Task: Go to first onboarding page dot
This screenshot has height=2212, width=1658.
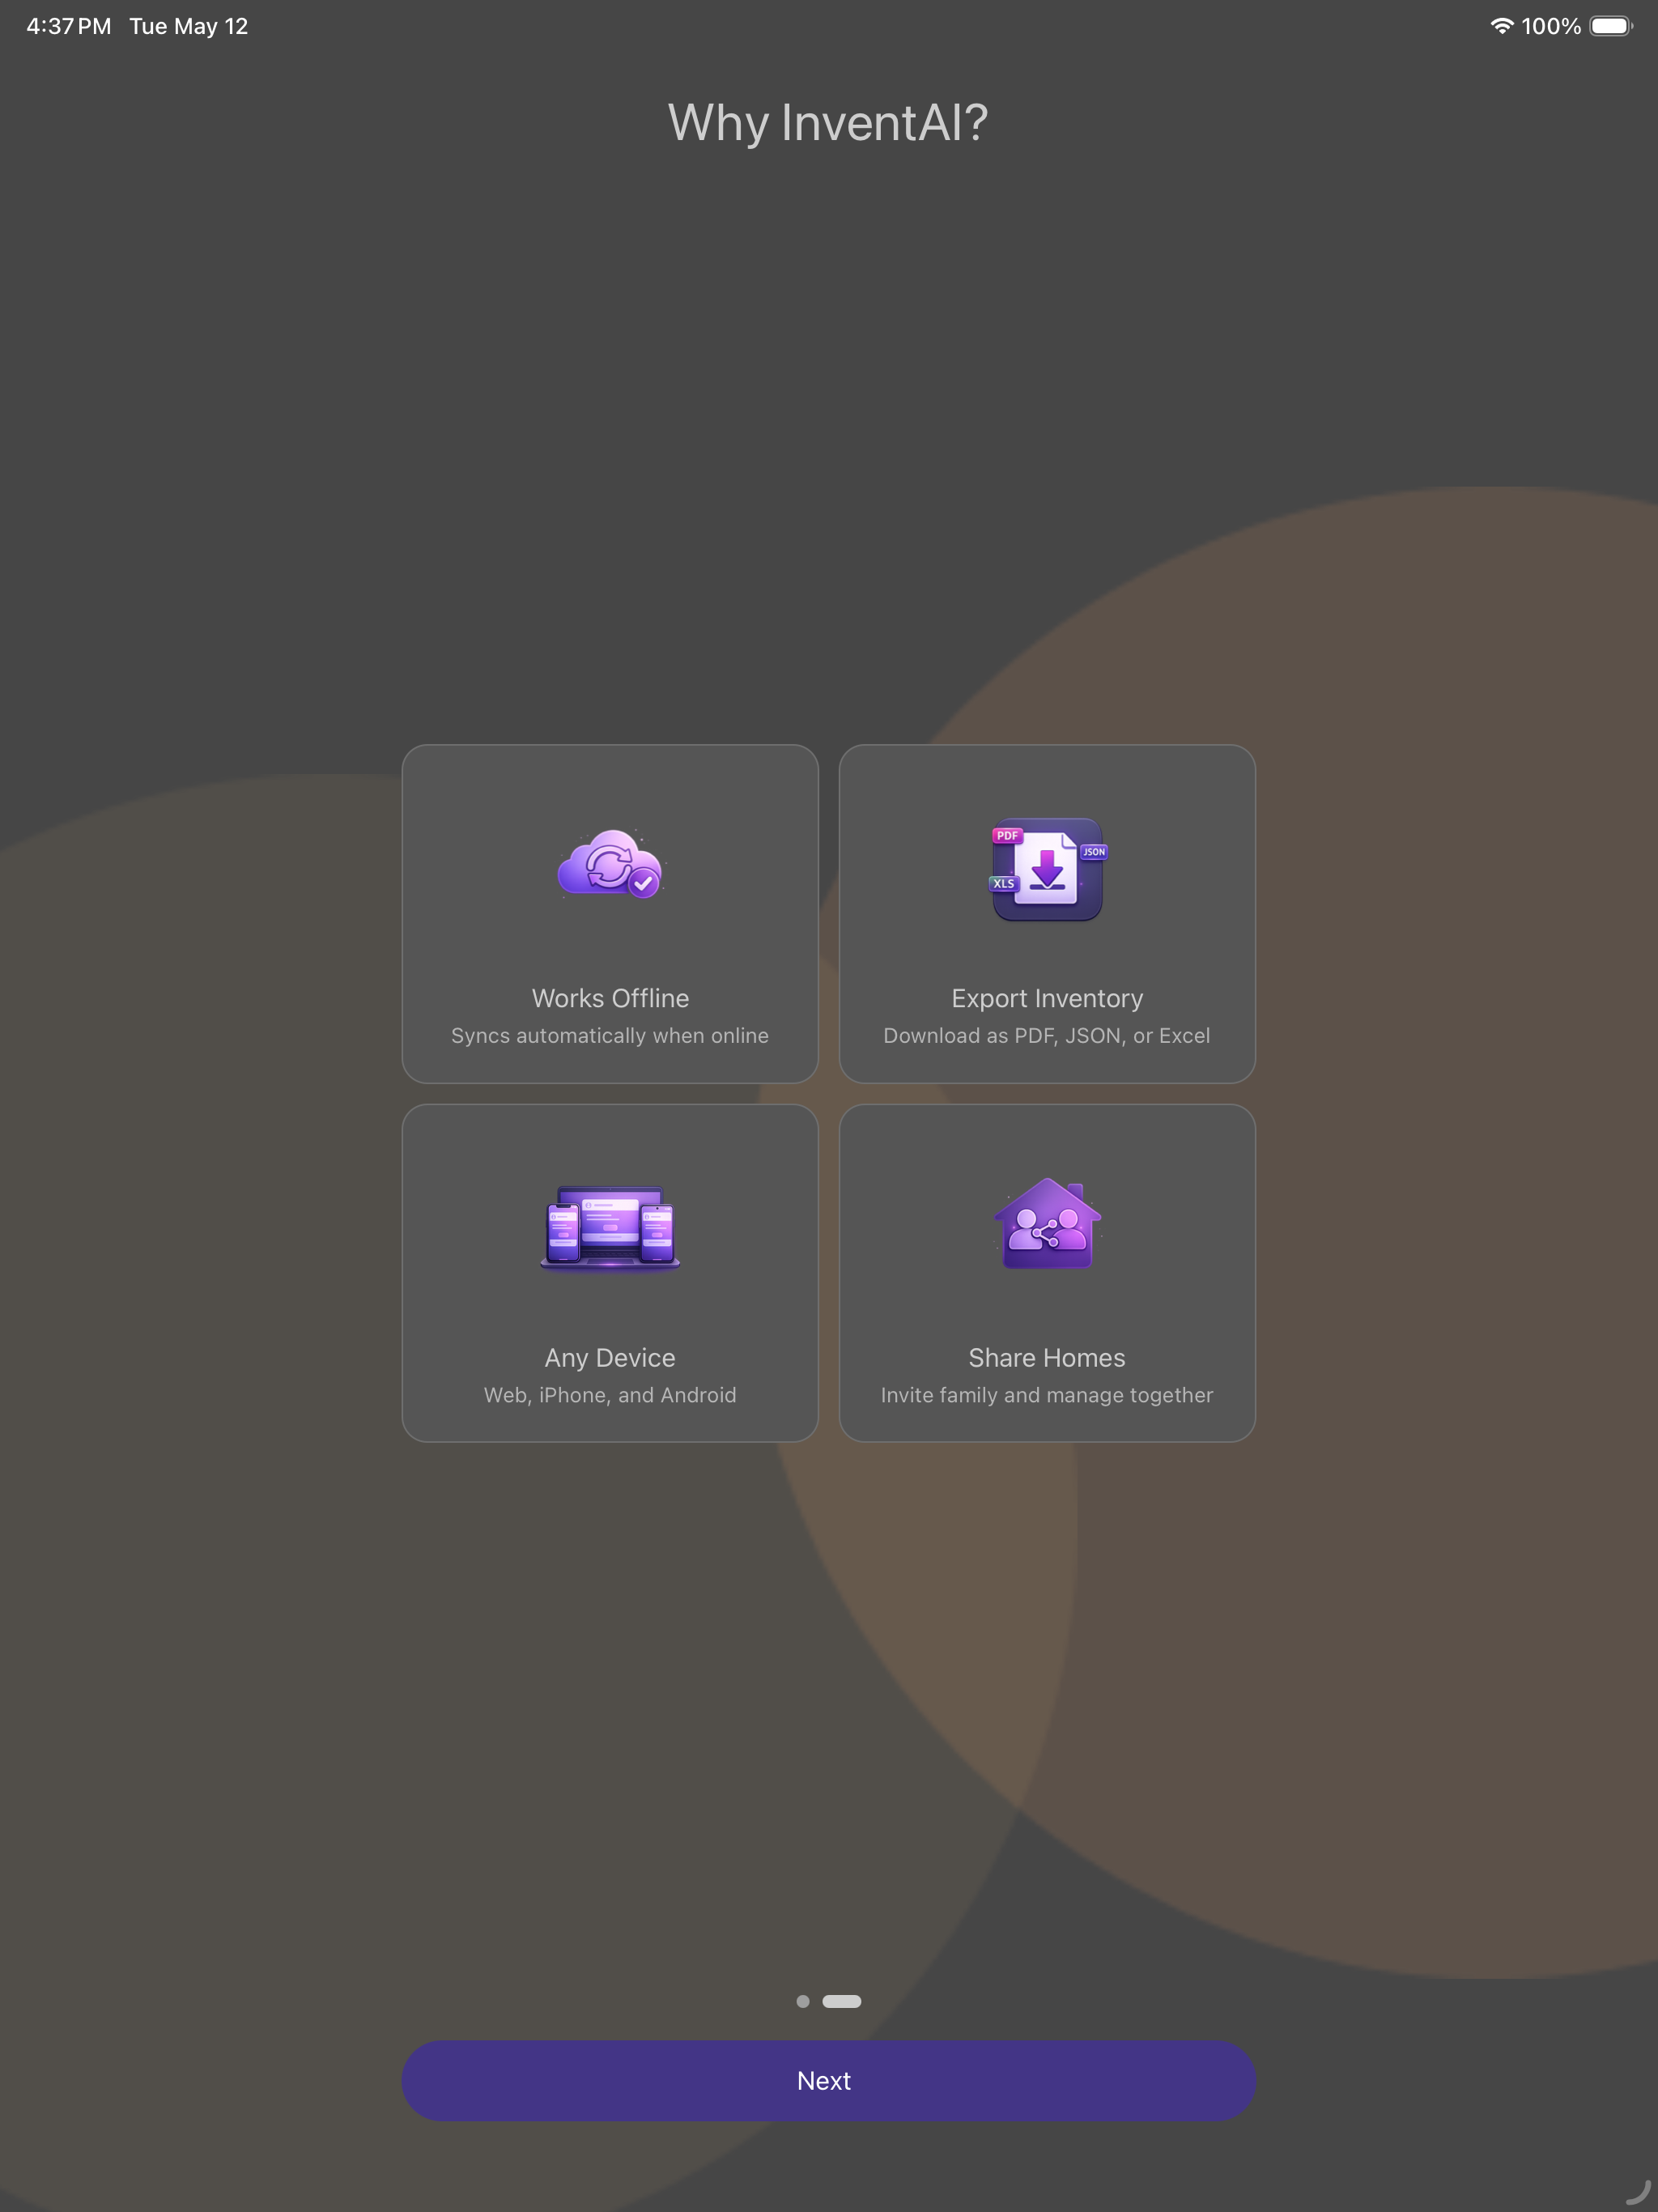Action: pyautogui.click(x=803, y=2001)
